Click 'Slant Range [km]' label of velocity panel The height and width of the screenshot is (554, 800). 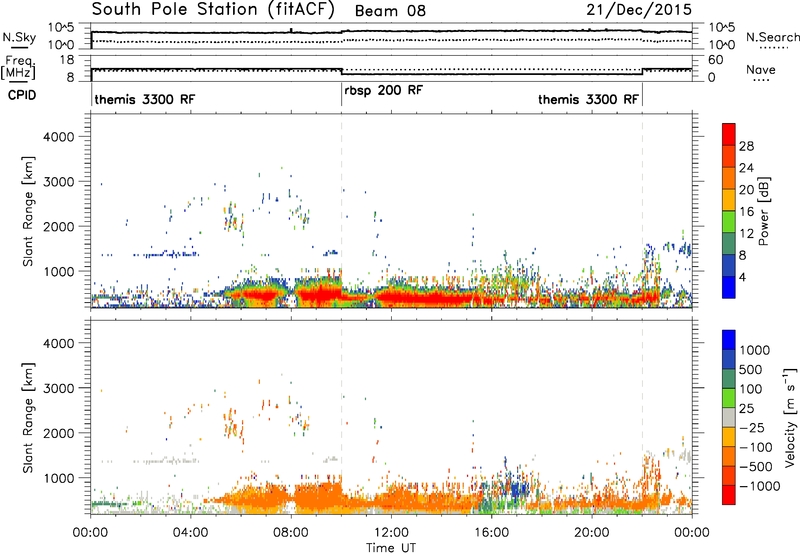[28, 418]
